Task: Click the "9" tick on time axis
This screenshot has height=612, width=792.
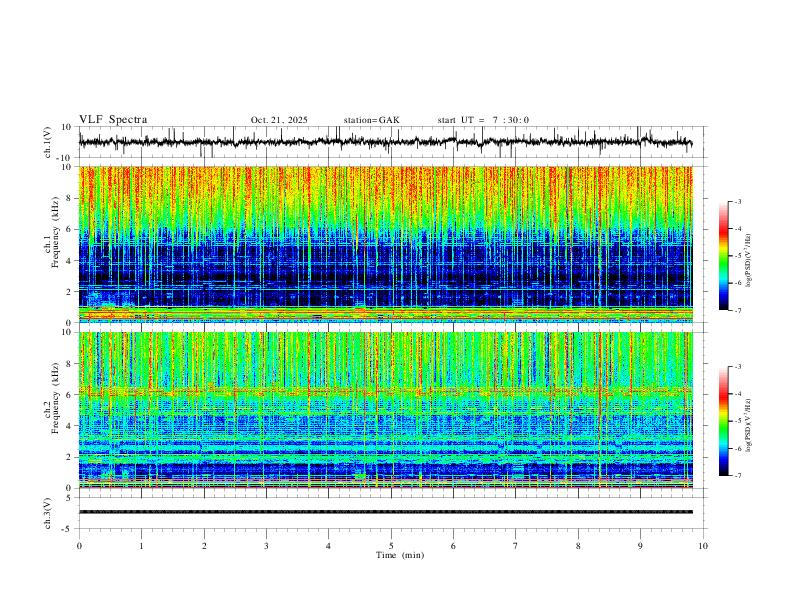Action: 640,546
